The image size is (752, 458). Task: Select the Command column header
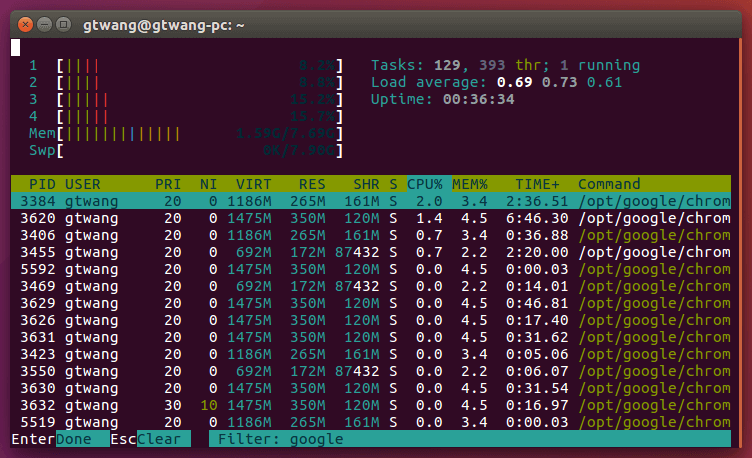[x=608, y=184]
